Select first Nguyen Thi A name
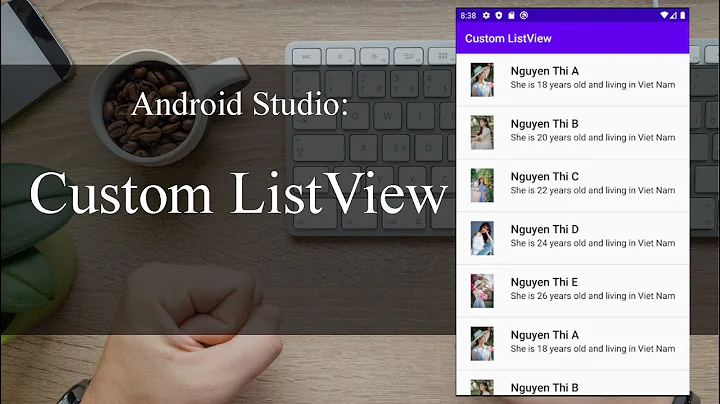This screenshot has width=720, height=404. click(x=545, y=71)
